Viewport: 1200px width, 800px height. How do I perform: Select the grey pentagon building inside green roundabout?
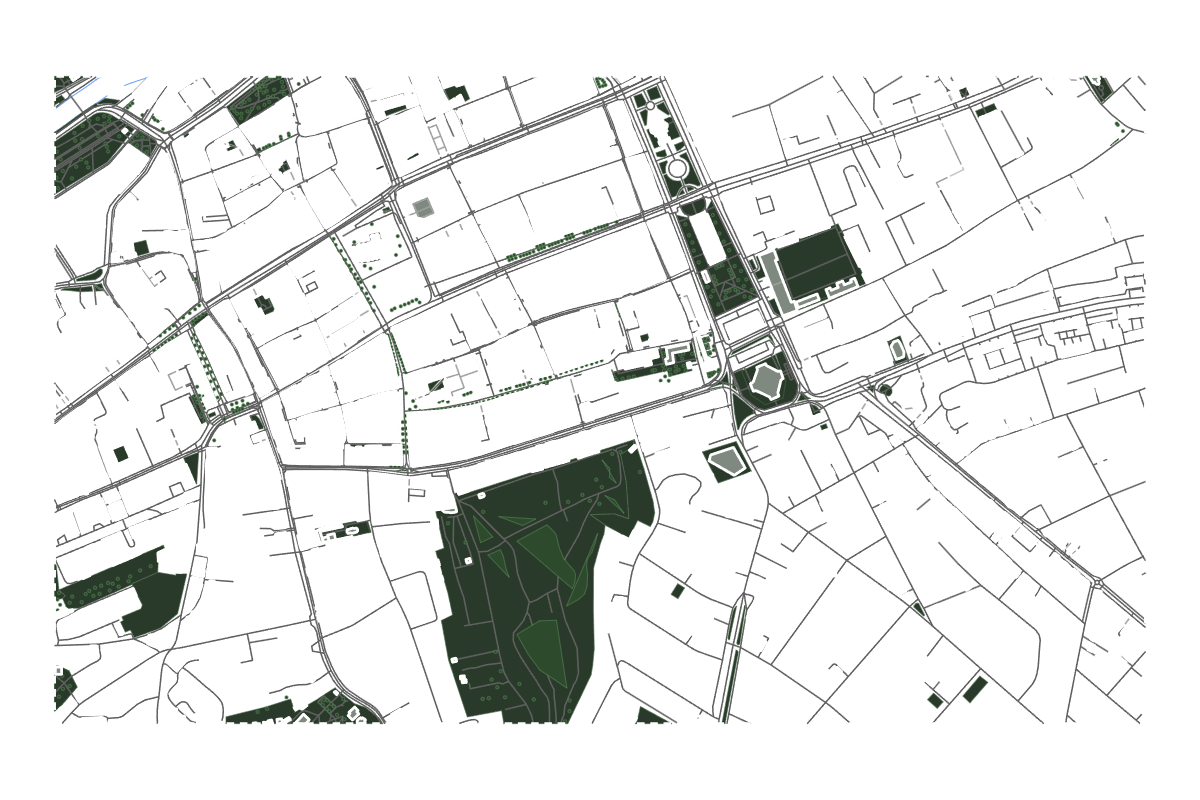click(766, 383)
